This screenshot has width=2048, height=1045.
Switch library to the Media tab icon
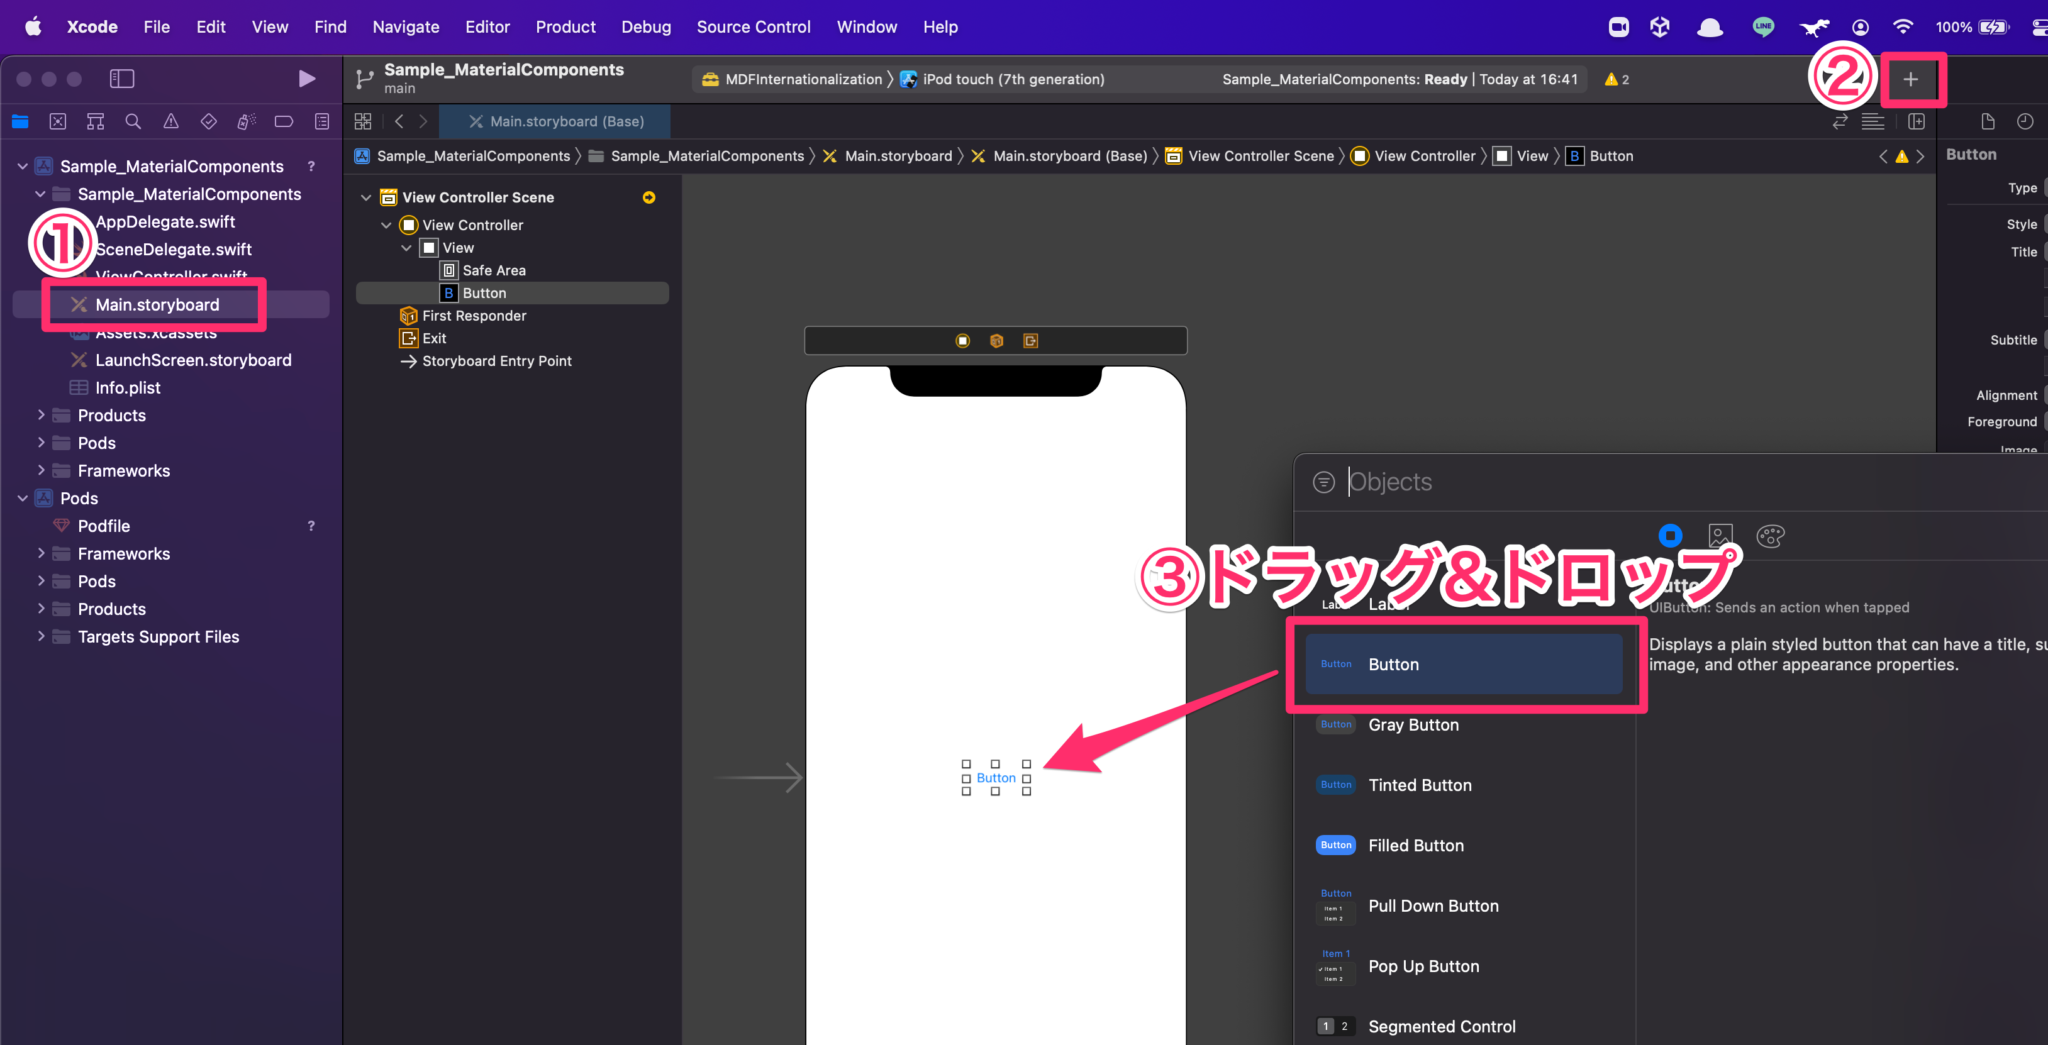(x=1721, y=535)
